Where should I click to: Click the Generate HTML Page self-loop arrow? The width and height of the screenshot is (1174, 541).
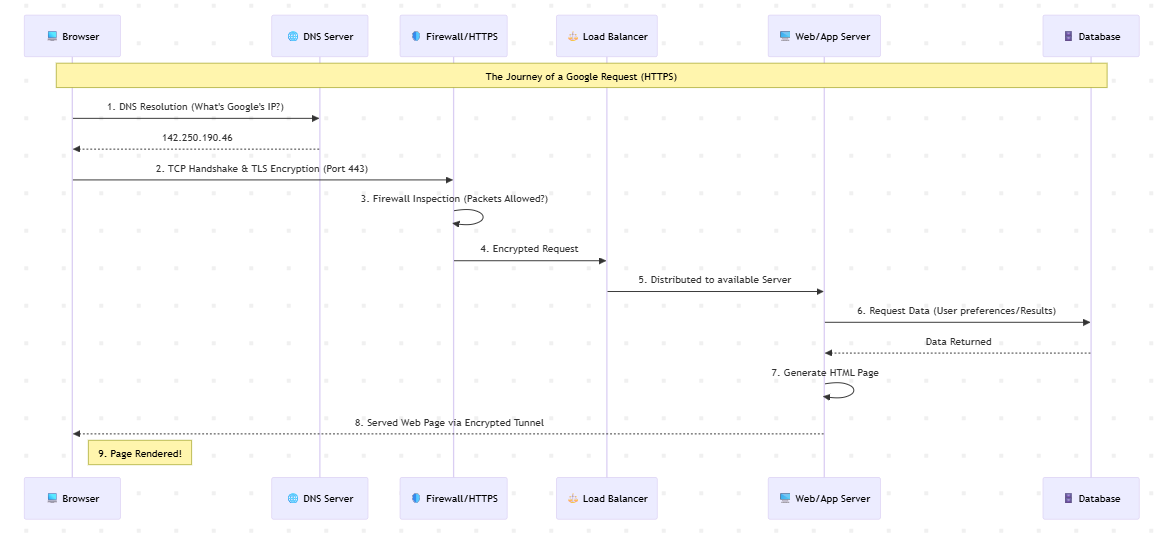[839, 390]
